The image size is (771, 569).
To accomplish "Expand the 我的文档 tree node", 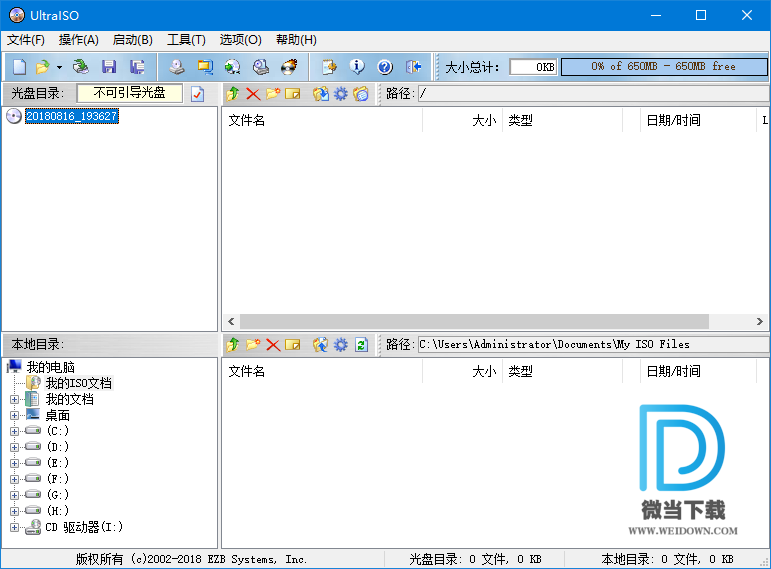I will (x=14, y=399).
